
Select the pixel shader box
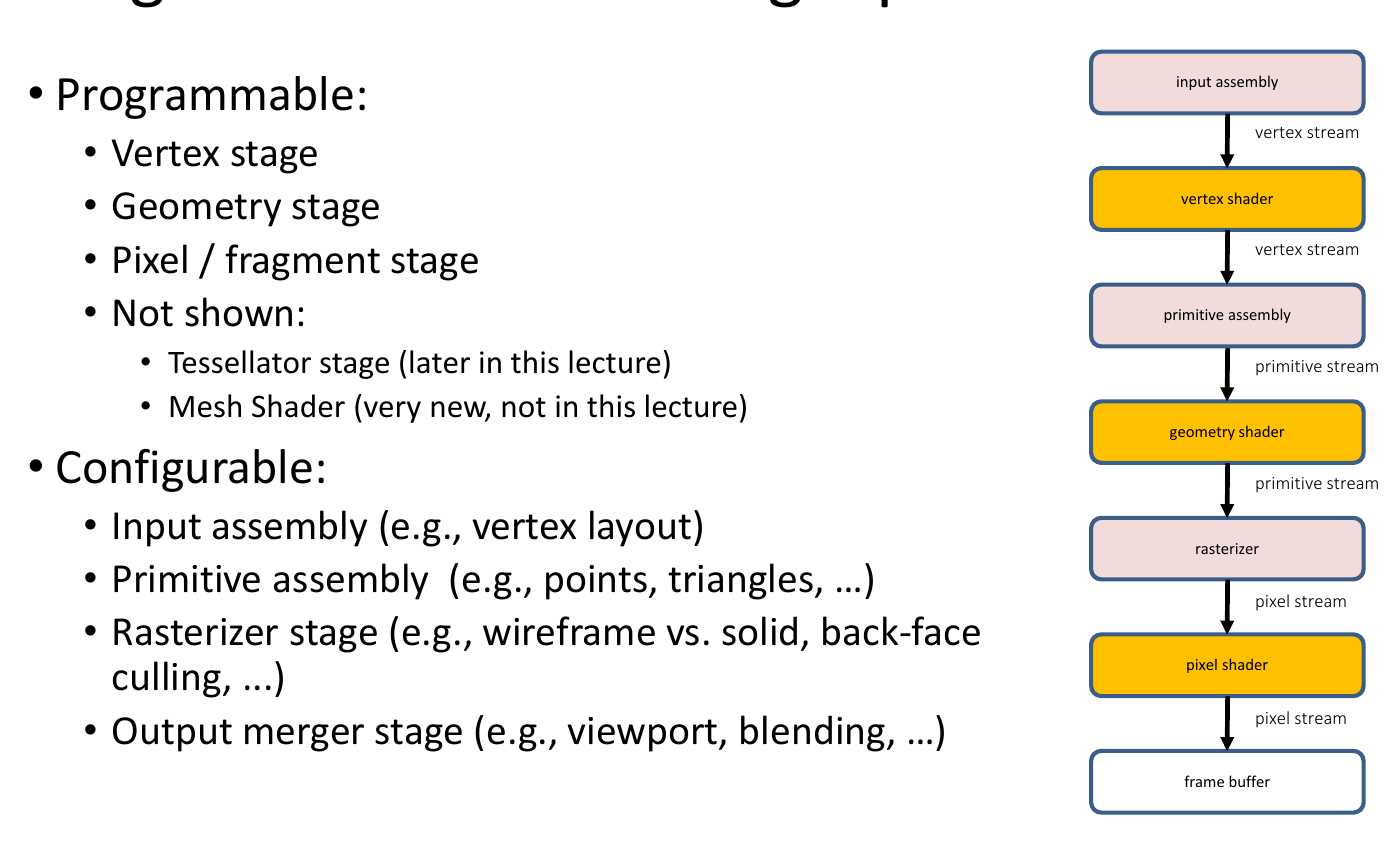point(1227,665)
